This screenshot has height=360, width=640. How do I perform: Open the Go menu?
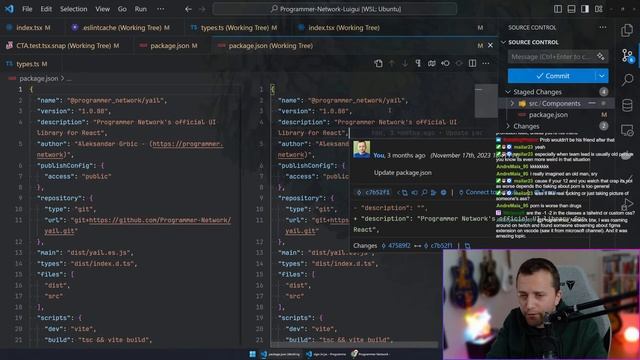point(122,9)
